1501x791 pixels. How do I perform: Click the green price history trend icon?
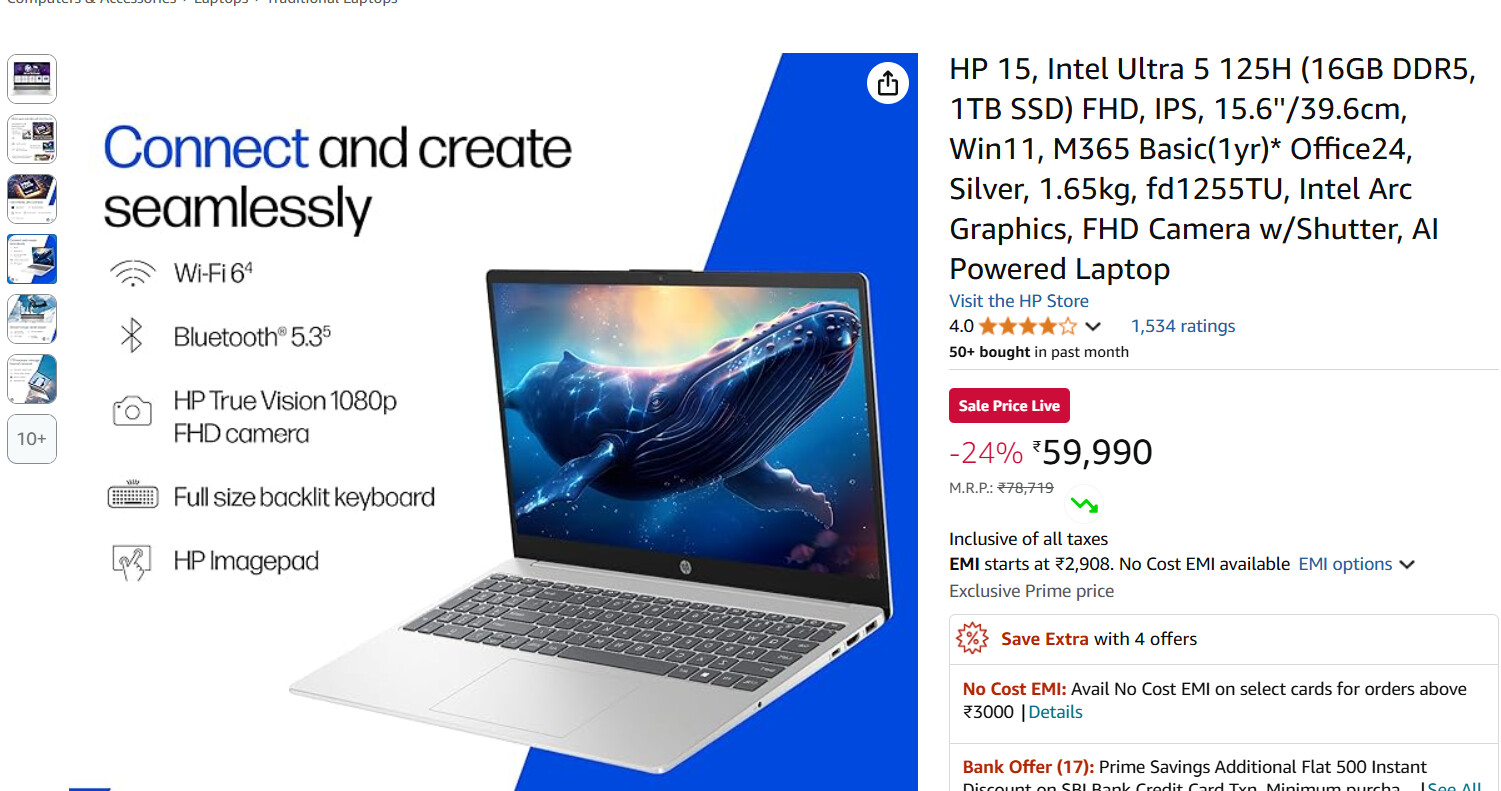click(x=1083, y=504)
